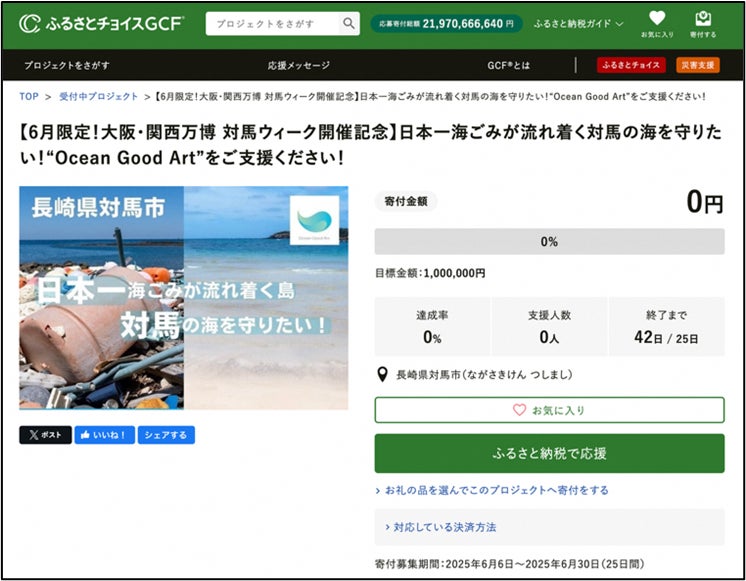The image size is (746, 581).
Task: Click the green ふるさと納税で応援 button
Action: click(550, 453)
